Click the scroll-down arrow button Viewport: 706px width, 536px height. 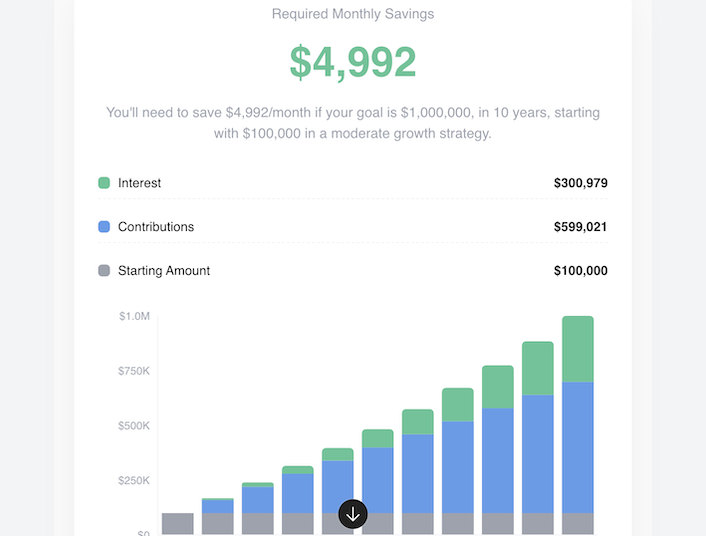pos(353,514)
